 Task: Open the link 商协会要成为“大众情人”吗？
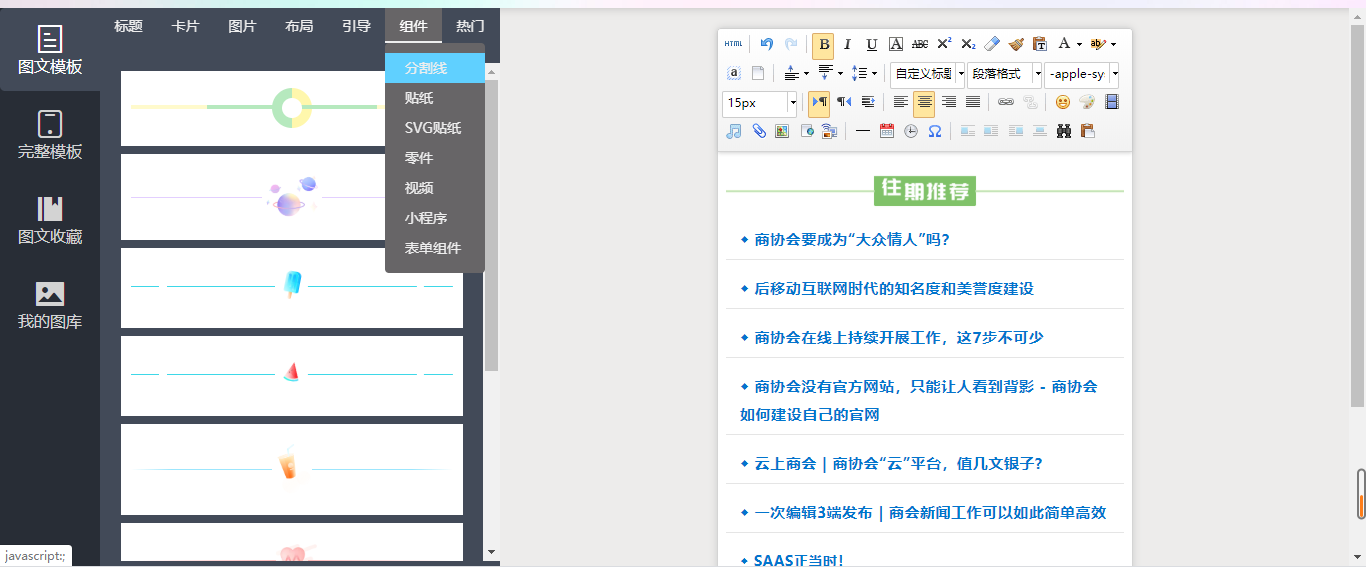[x=851, y=240]
